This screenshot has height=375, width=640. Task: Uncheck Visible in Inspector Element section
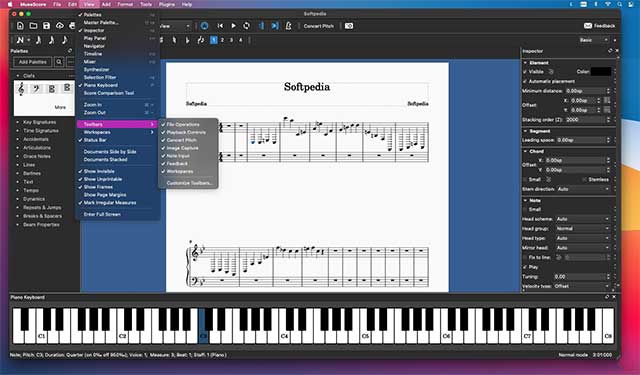pos(525,72)
